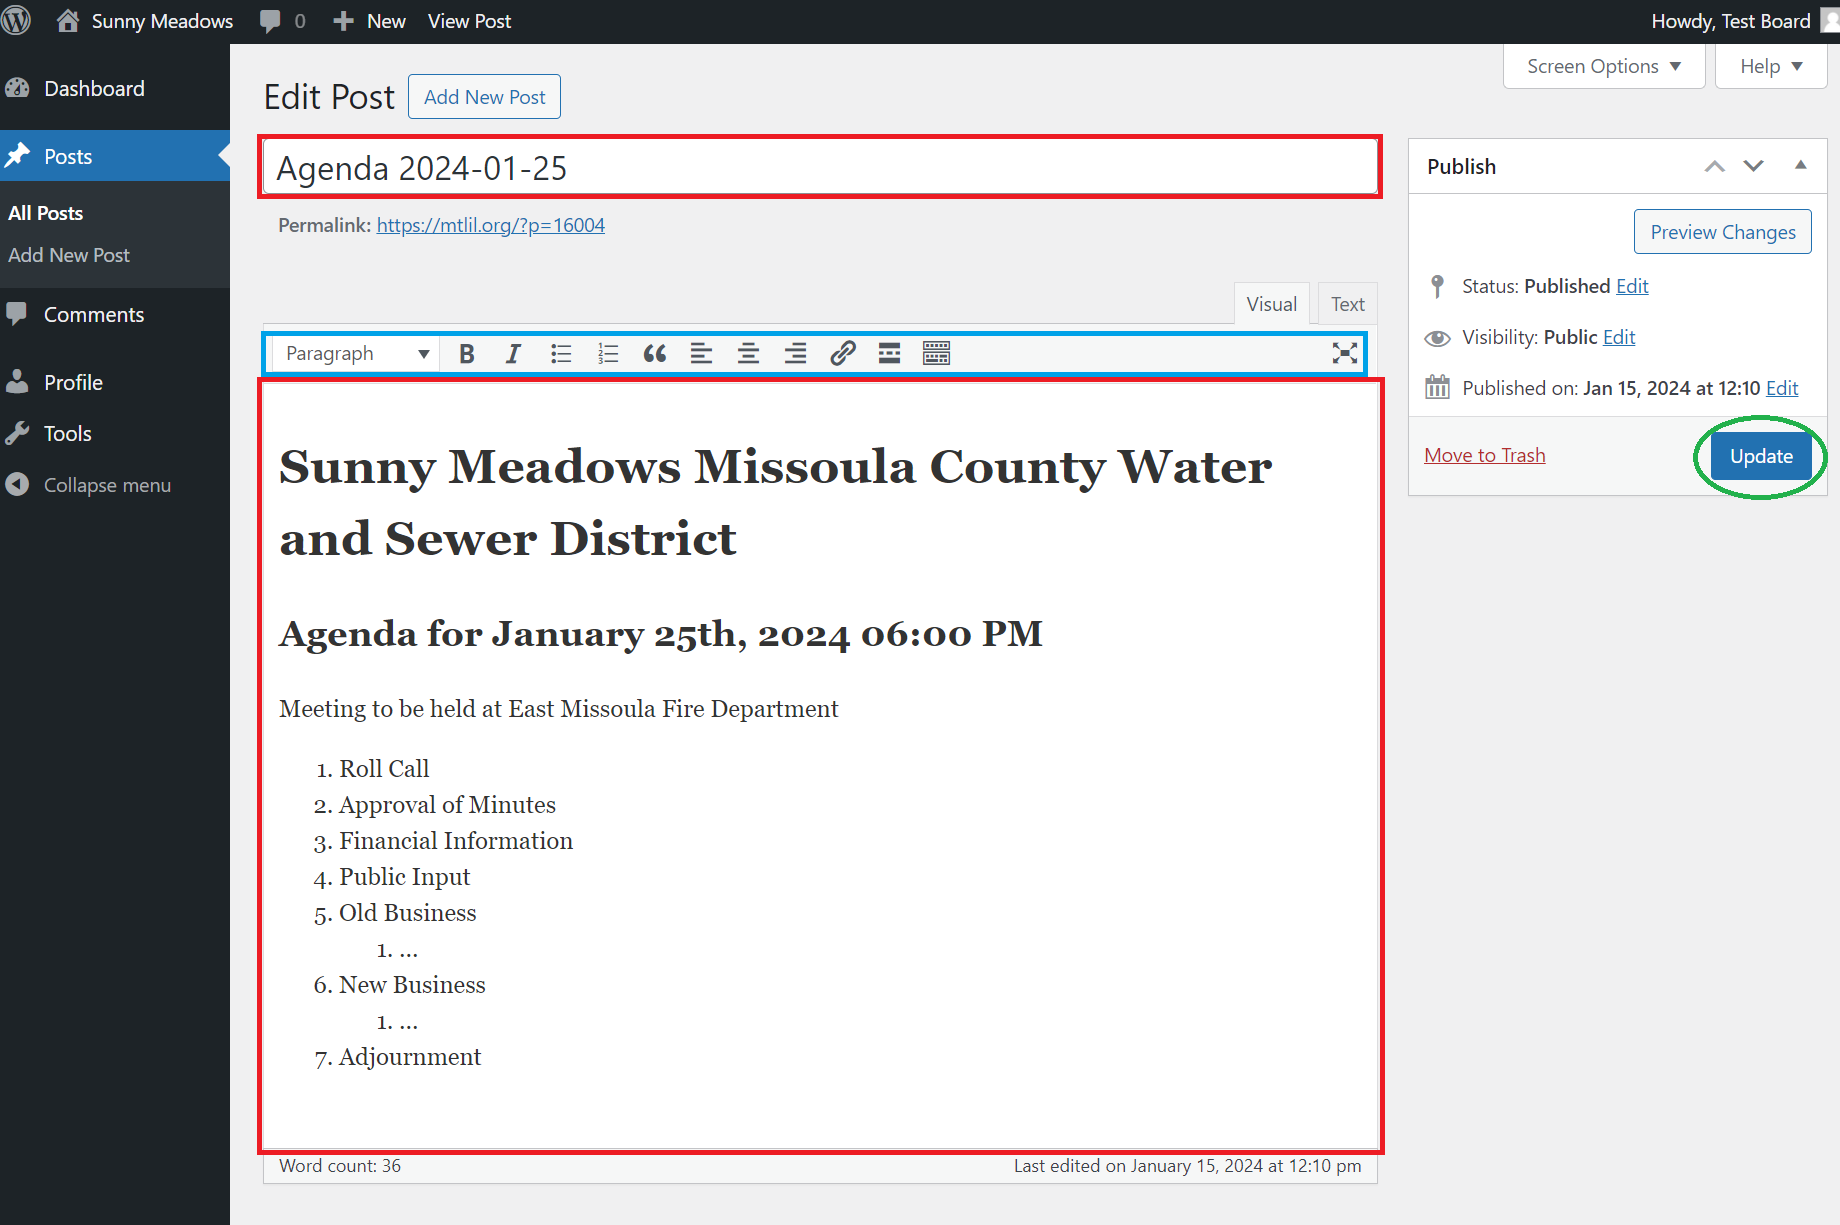Move Publish box up
1840x1225 pixels.
[1715, 166]
